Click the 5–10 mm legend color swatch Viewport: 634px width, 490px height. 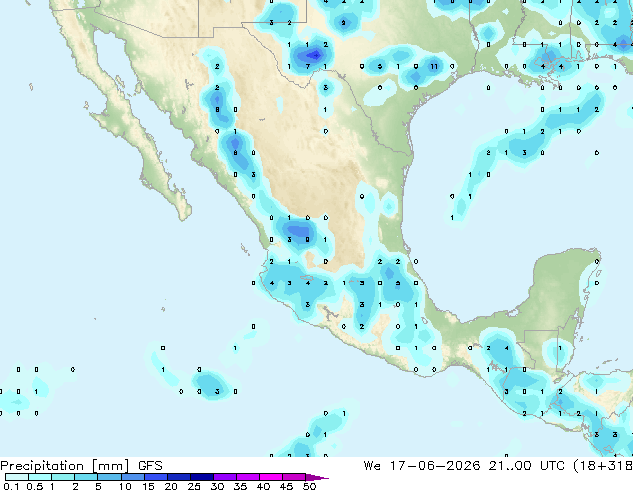[110, 477]
